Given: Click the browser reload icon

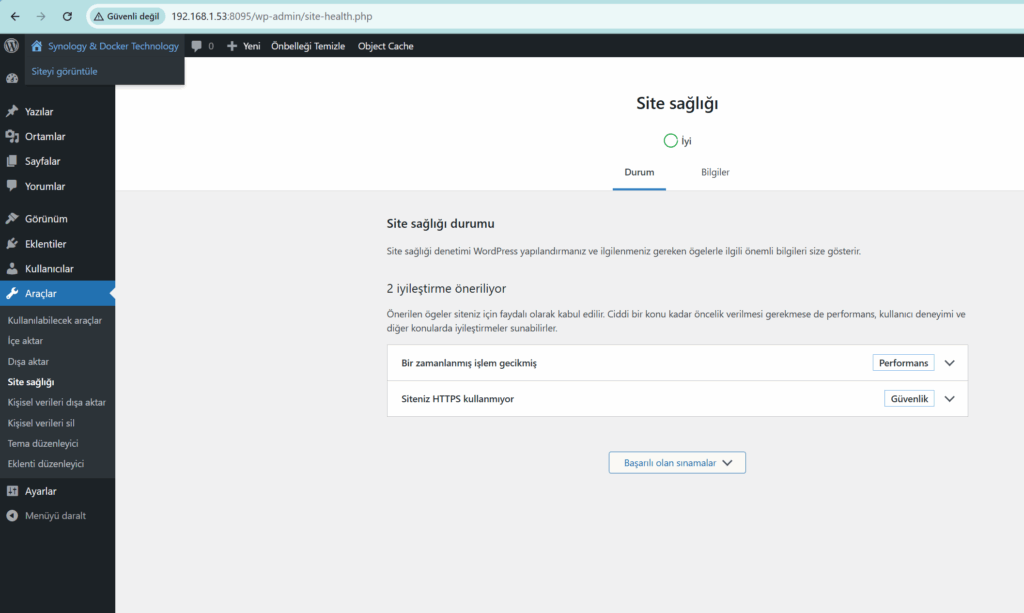Looking at the screenshot, I should coord(67,16).
